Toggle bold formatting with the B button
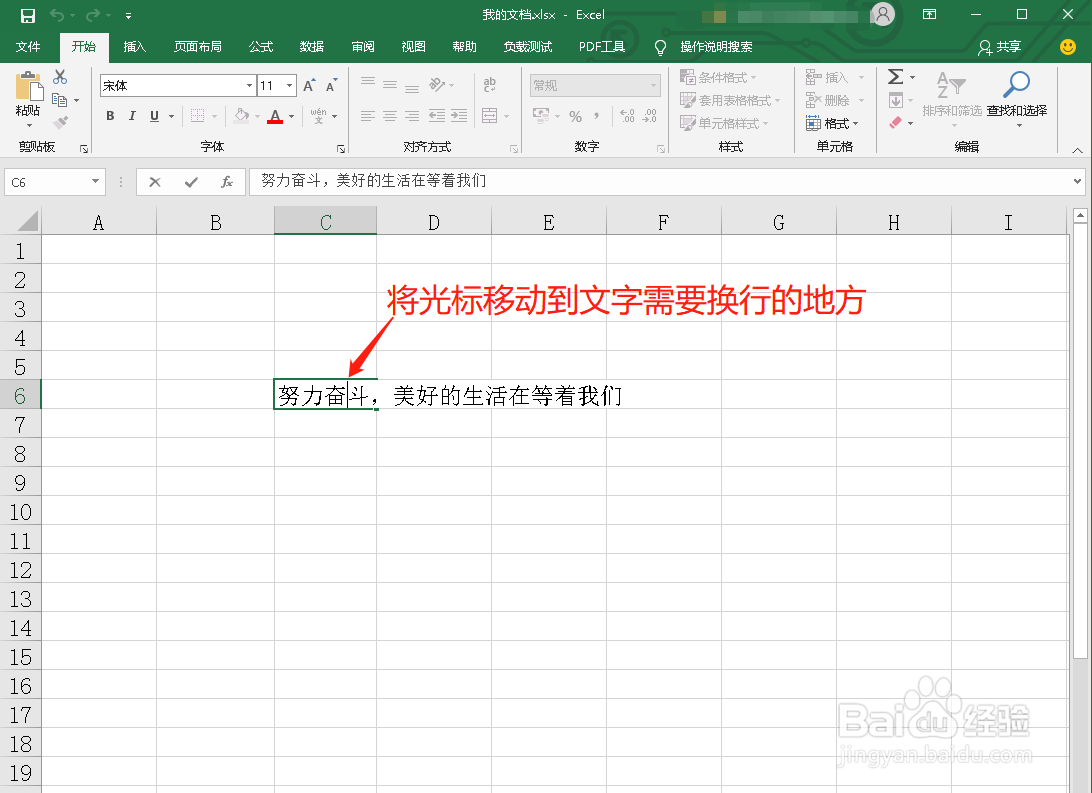Screen dimensions: 1092x793 point(110,116)
